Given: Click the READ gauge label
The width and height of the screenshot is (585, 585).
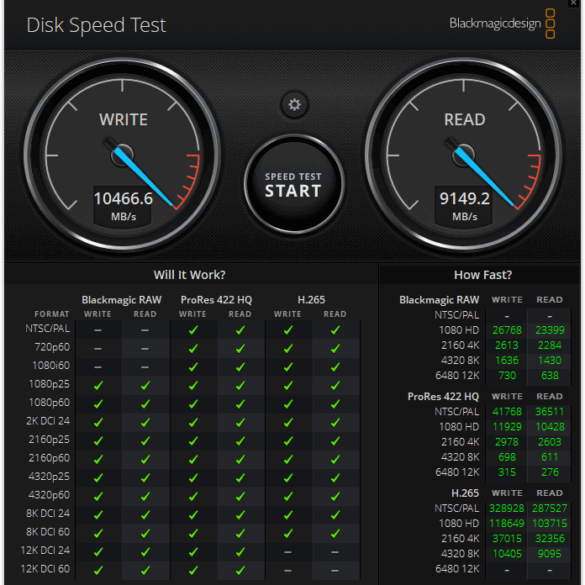Looking at the screenshot, I should tap(464, 120).
